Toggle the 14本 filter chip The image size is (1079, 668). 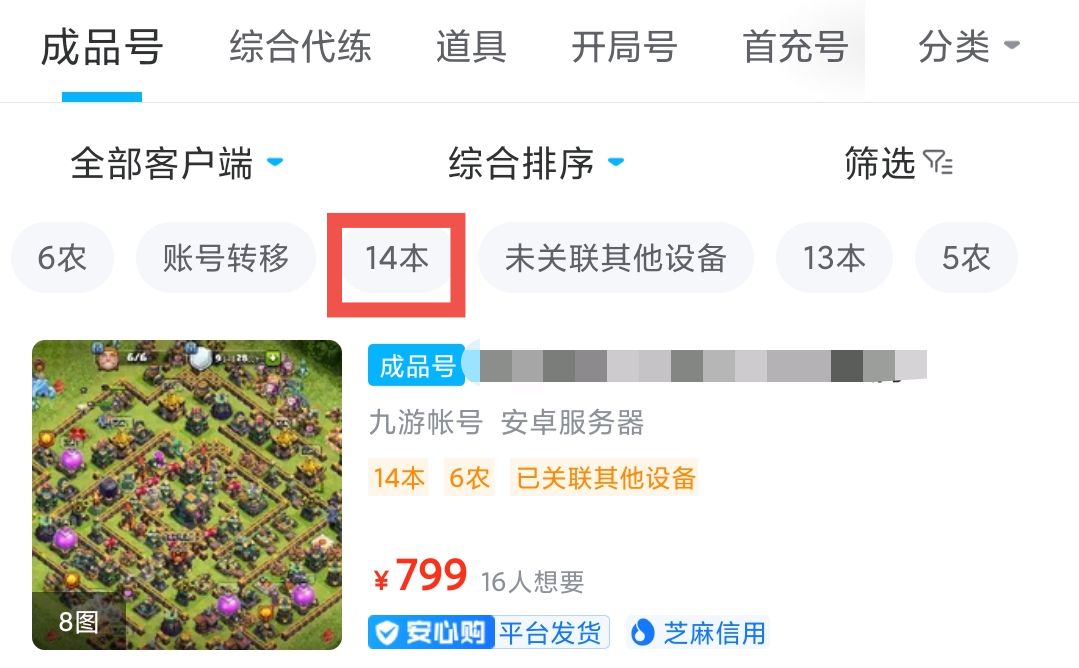[x=396, y=258]
